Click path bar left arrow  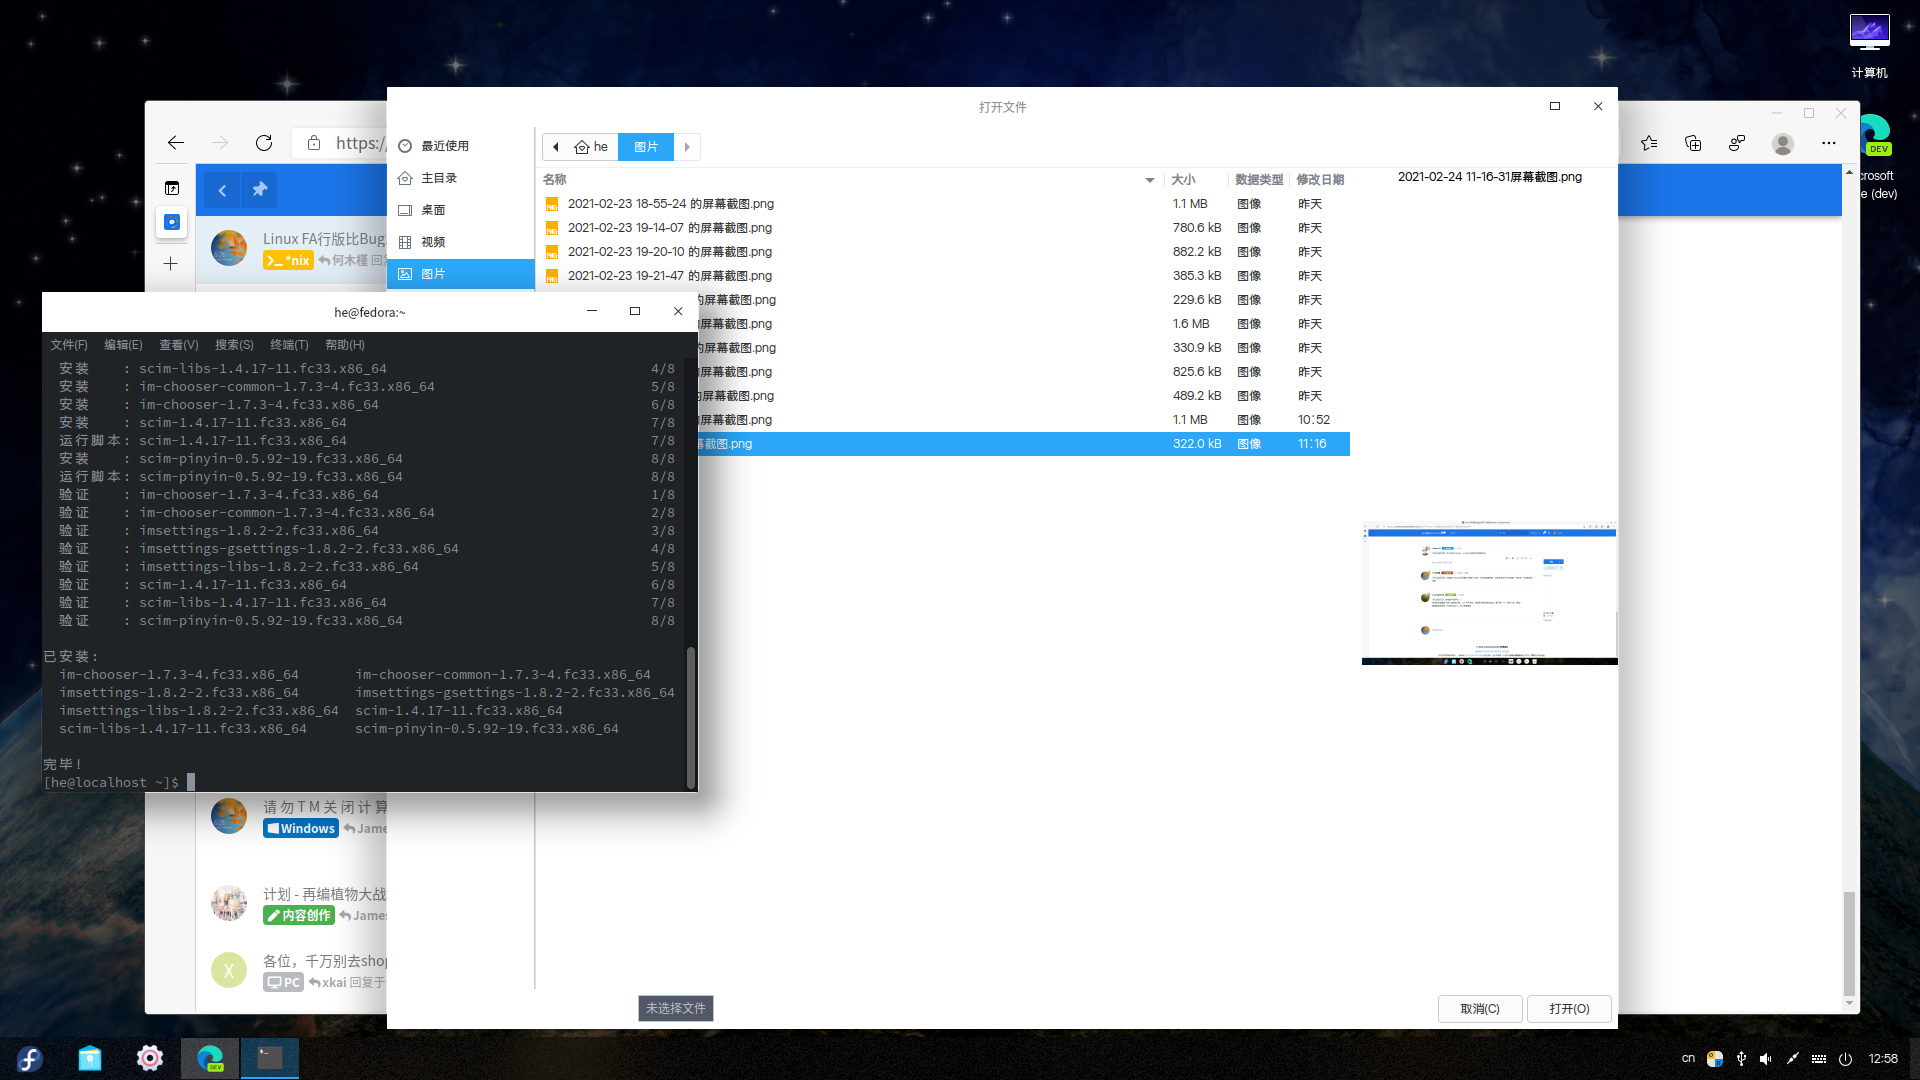556,147
